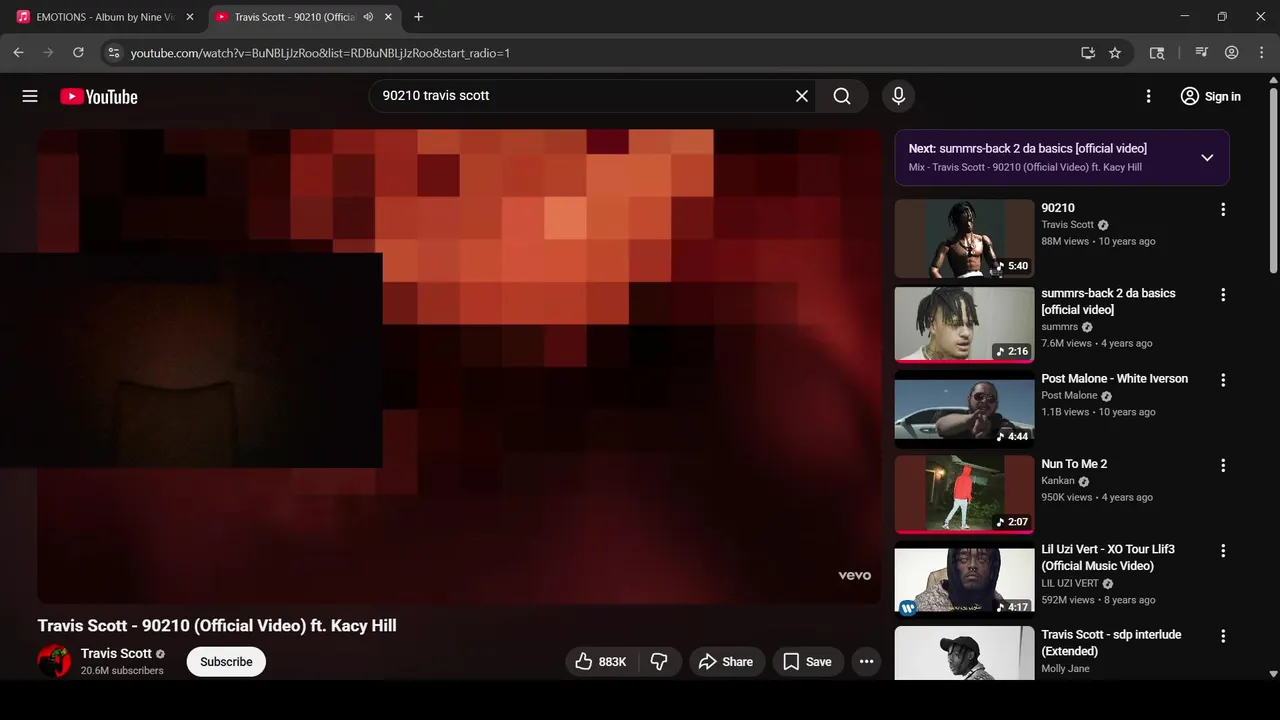
Task: Click install app icon in address bar
Action: [1088, 53]
